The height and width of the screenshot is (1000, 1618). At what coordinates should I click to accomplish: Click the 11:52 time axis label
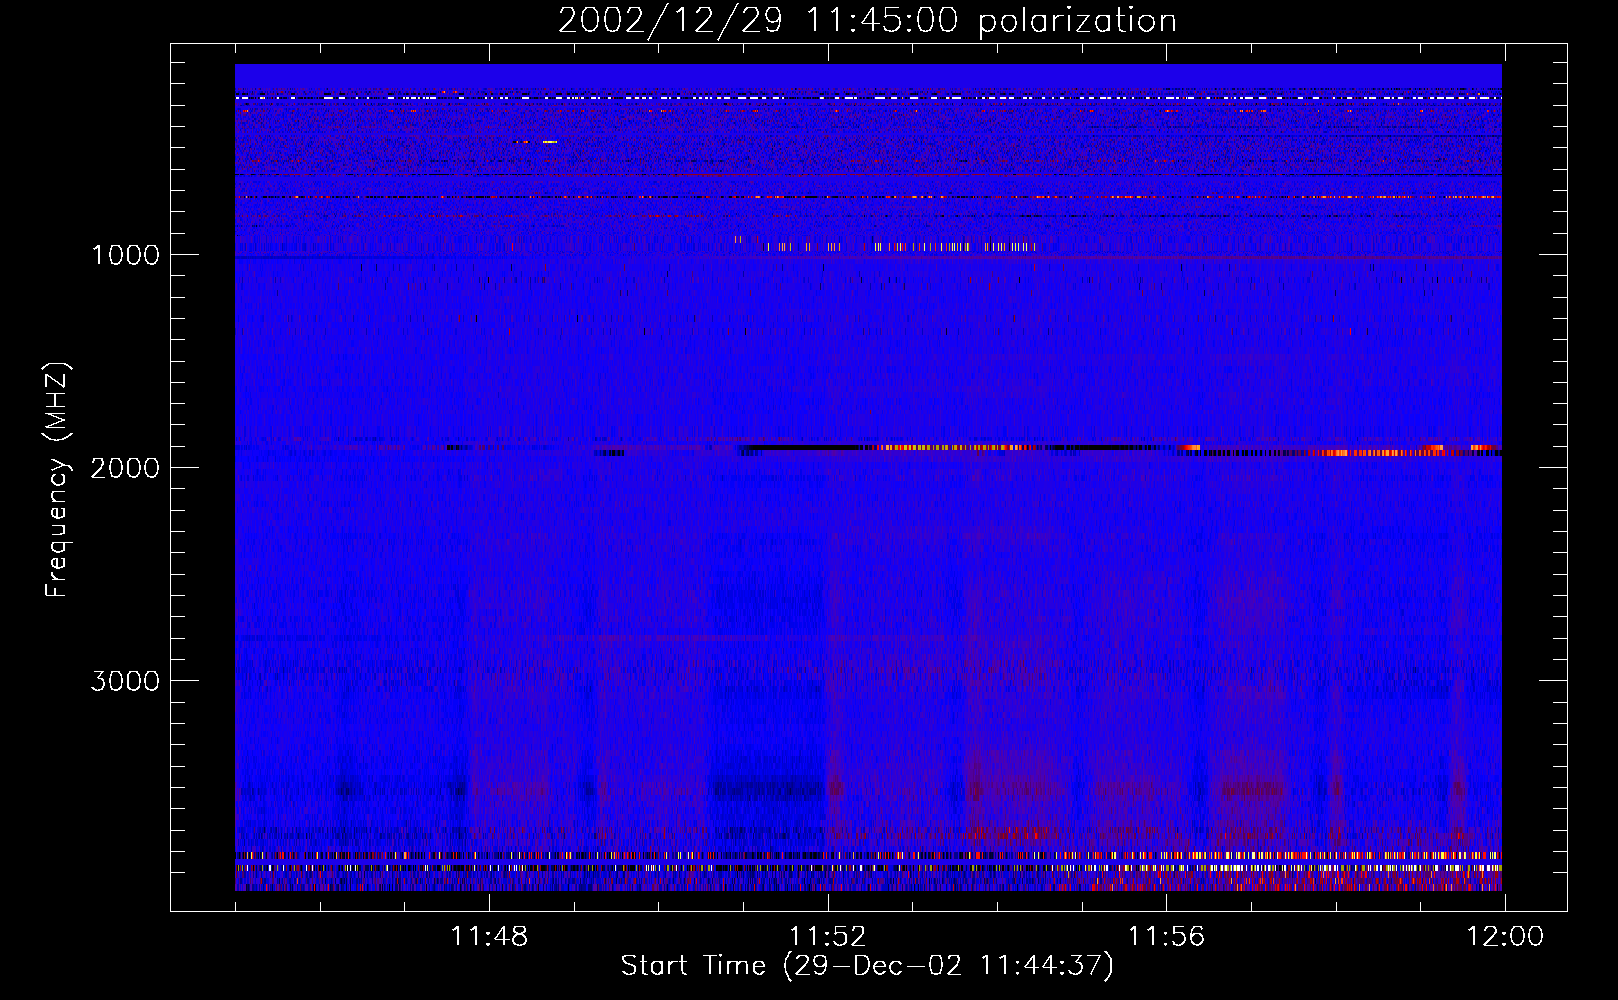click(828, 937)
